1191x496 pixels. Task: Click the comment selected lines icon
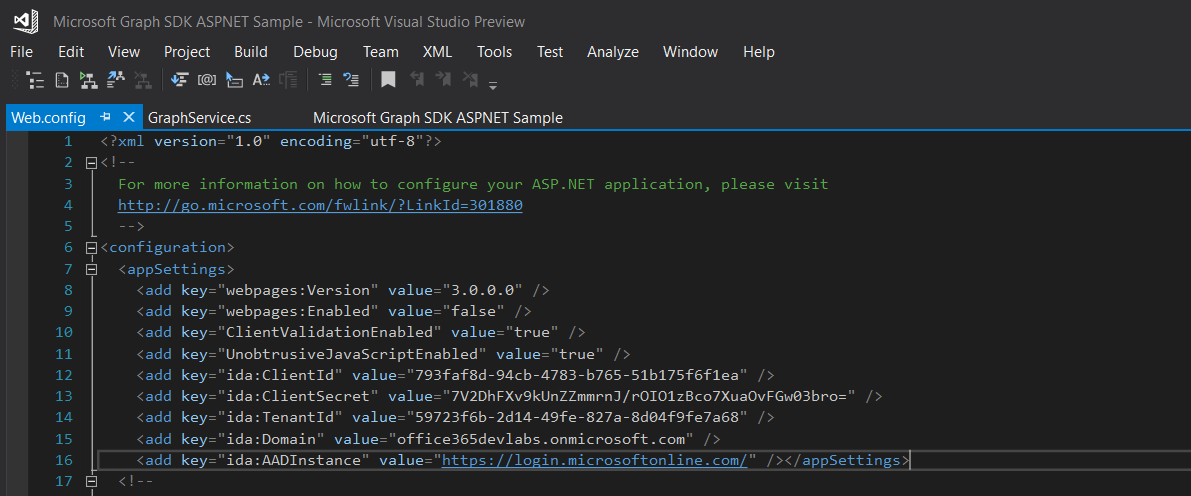coord(325,80)
